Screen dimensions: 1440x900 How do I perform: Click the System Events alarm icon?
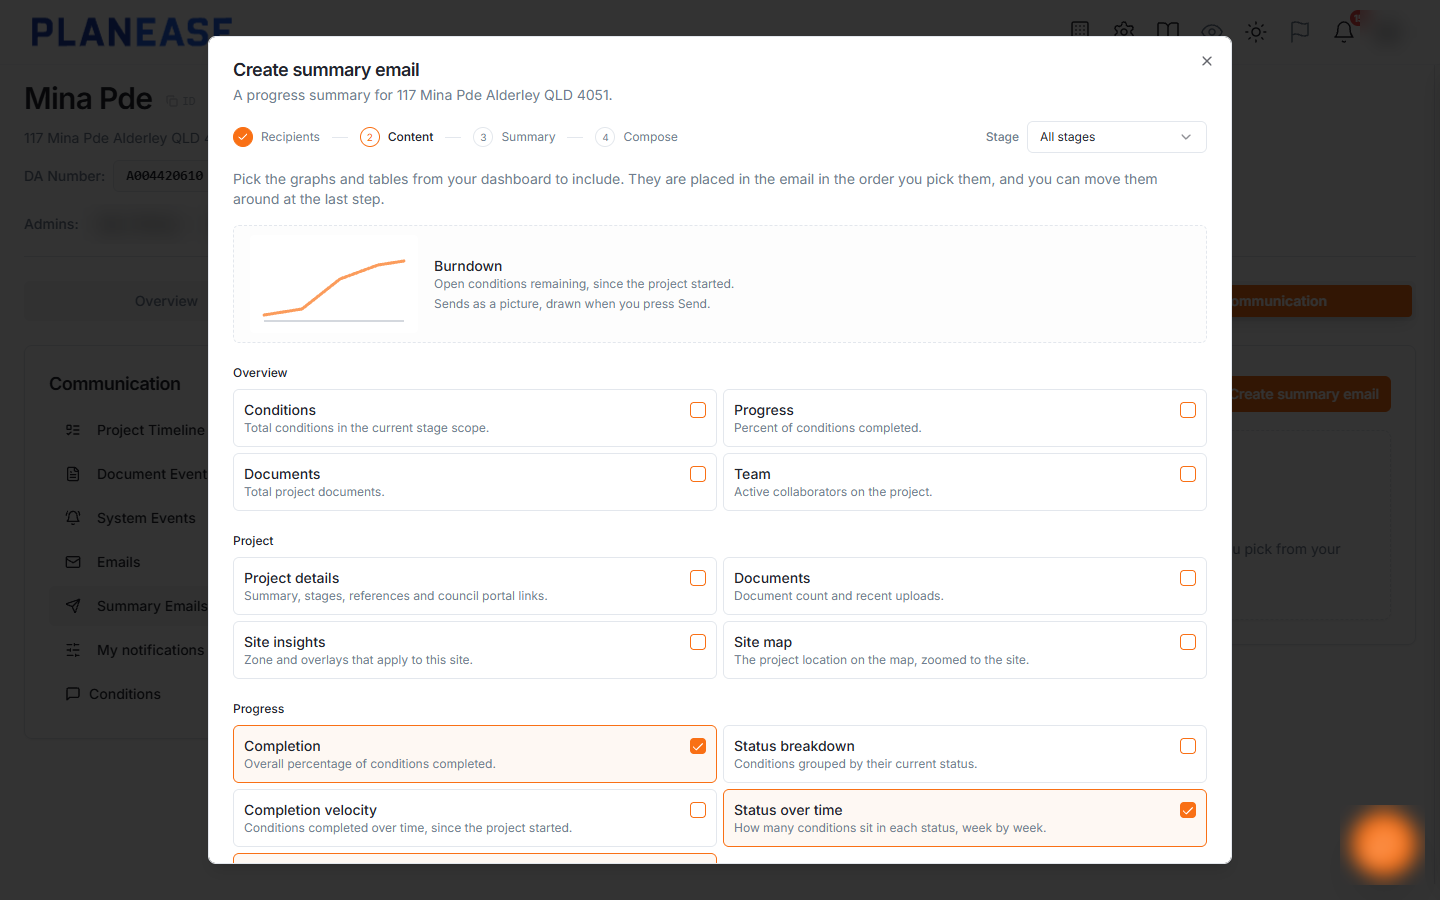(x=73, y=518)
